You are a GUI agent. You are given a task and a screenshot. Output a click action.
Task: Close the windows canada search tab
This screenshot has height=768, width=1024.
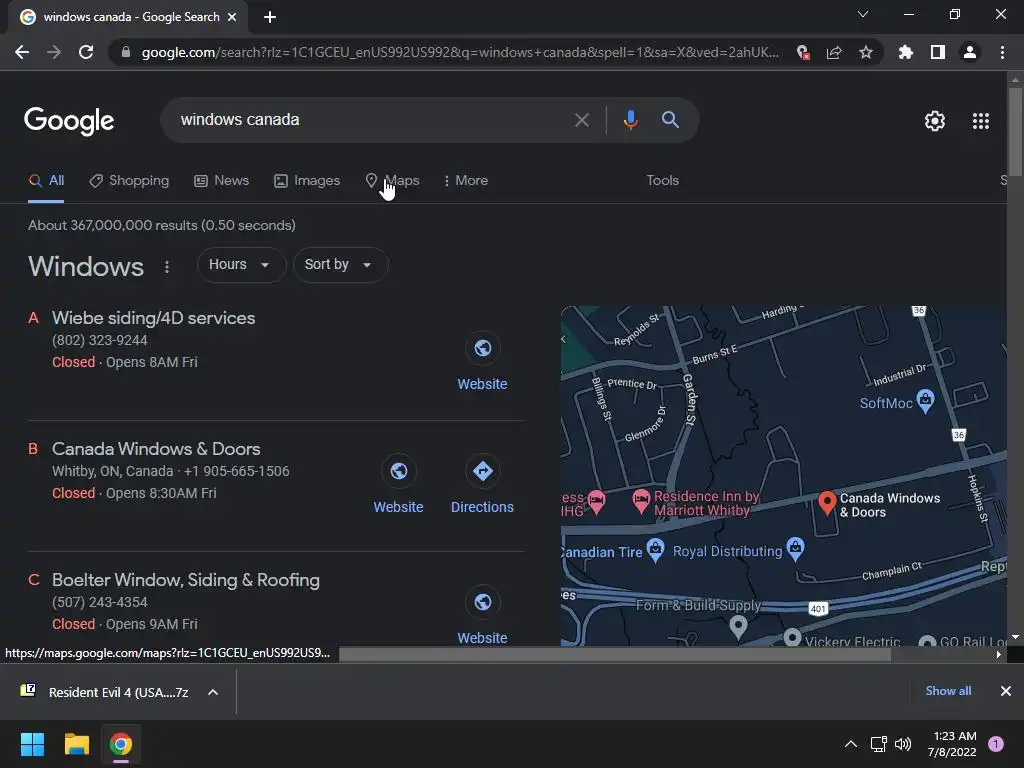(232, 17)
